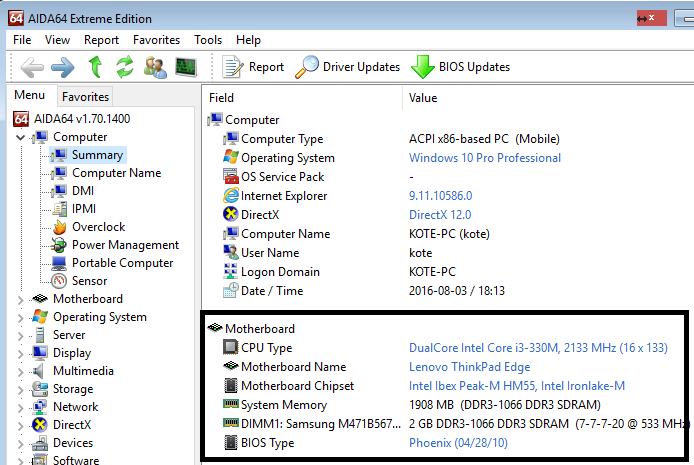Image resolution: width=694 pixels, height=465 pixels.
Task: Switch to the Menu tab
Action: coord(30,95)
